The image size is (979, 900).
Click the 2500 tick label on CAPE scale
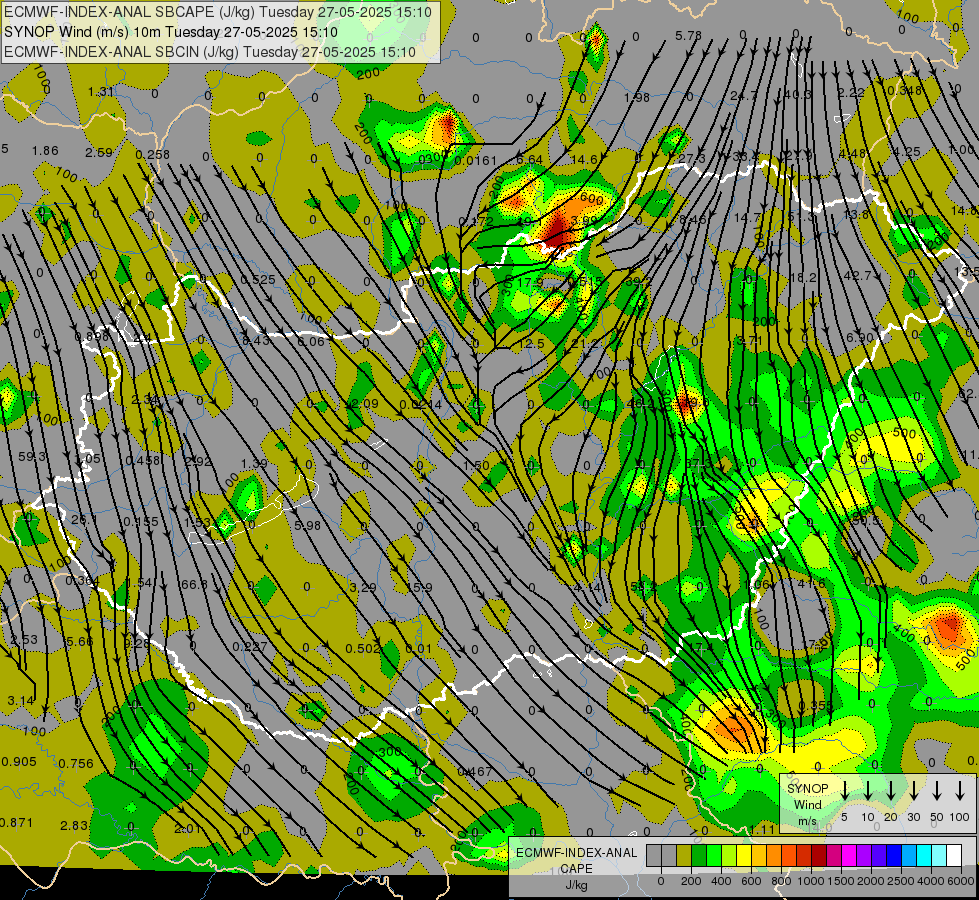point(901,881)
